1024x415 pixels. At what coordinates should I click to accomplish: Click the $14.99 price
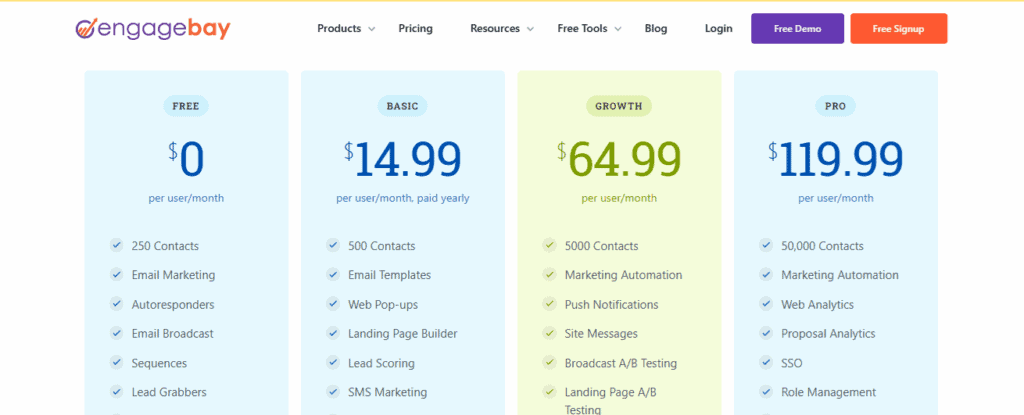402,159
